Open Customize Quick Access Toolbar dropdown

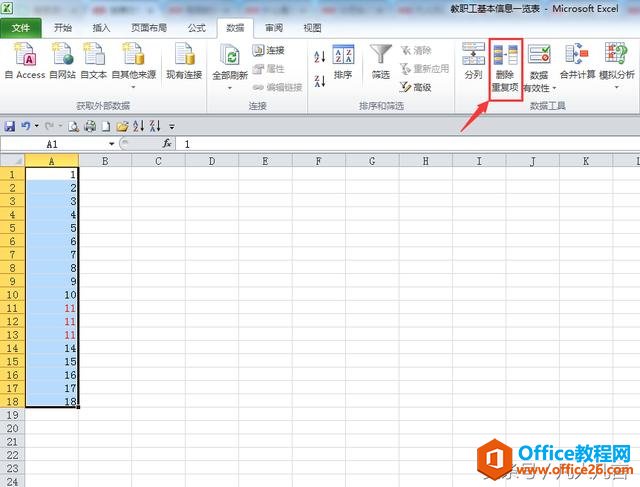coord(172,127)
